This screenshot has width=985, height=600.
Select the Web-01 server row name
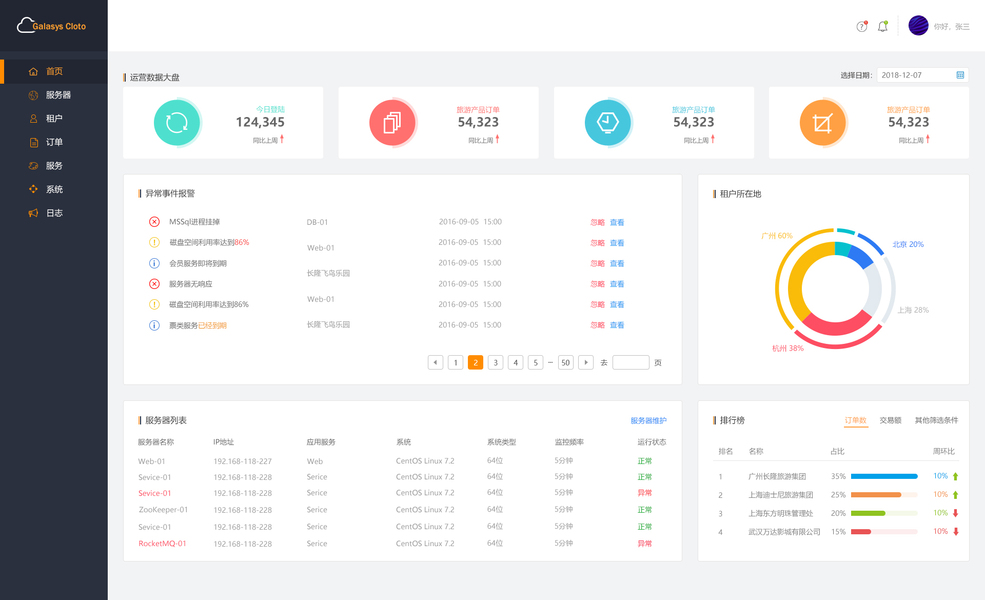pos(151,461)
